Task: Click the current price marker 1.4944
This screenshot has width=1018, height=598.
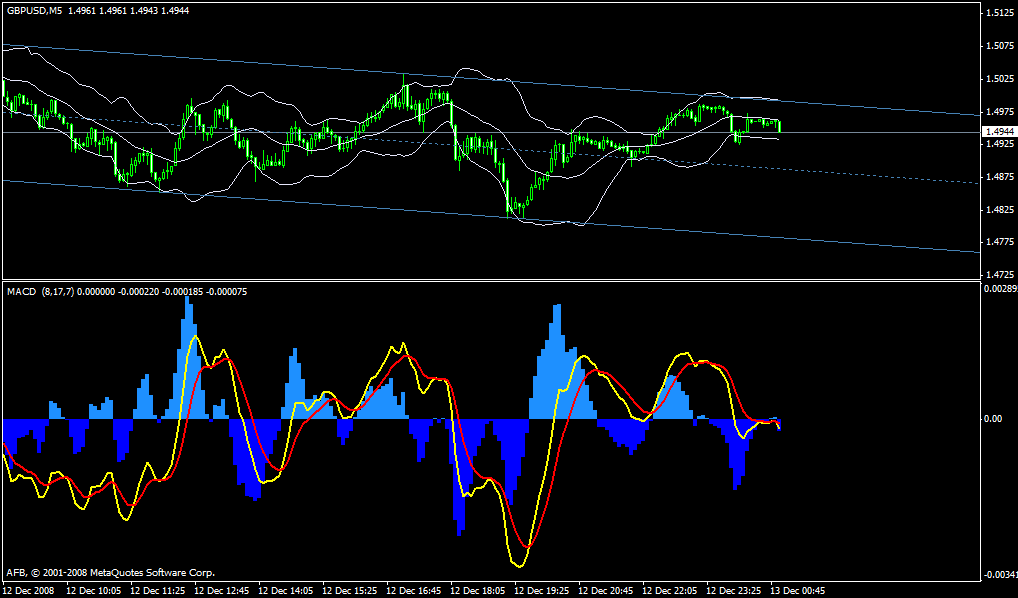Action: 998,132
